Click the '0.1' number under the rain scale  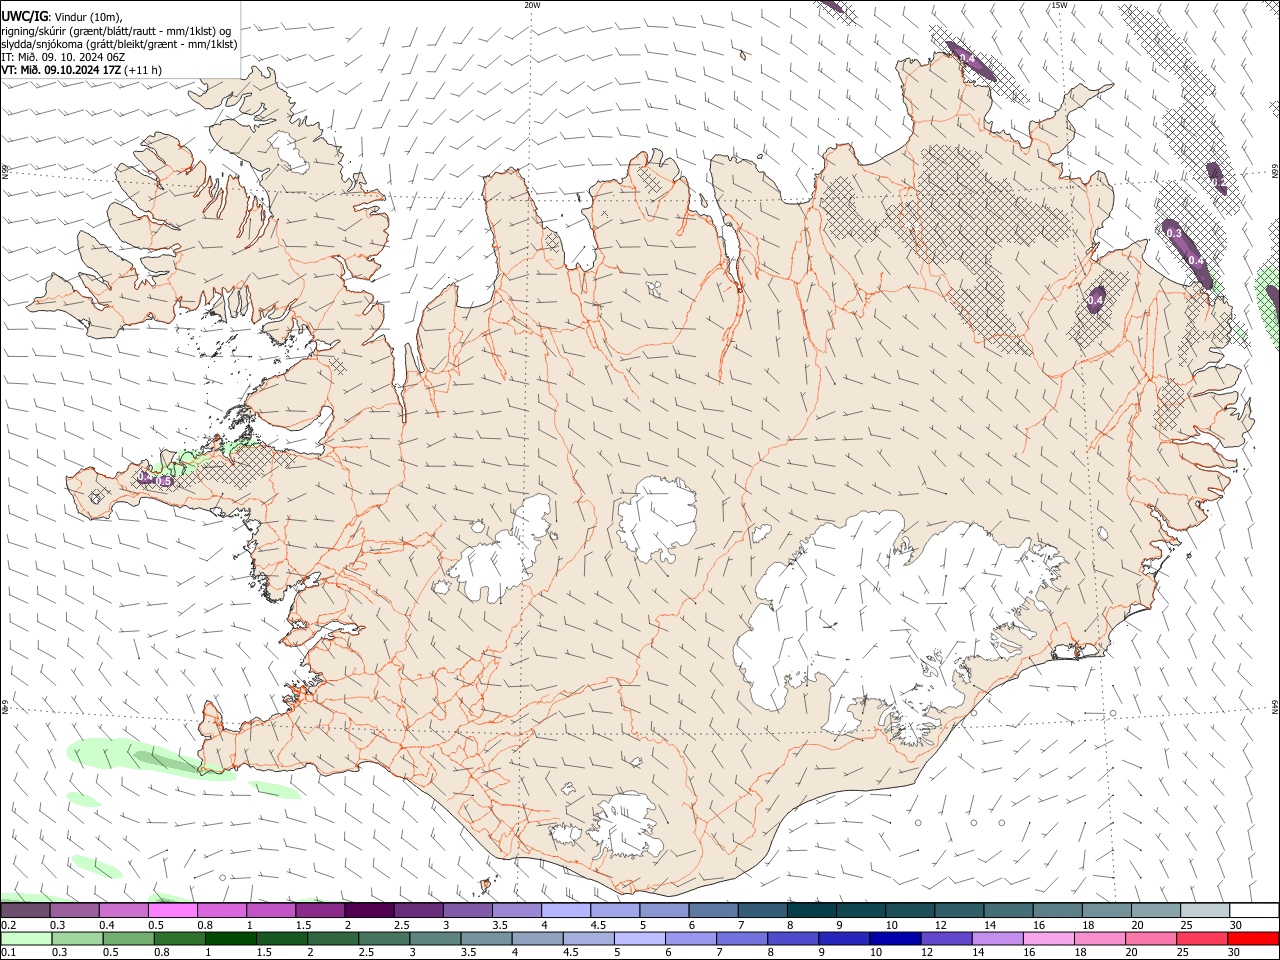7,952
